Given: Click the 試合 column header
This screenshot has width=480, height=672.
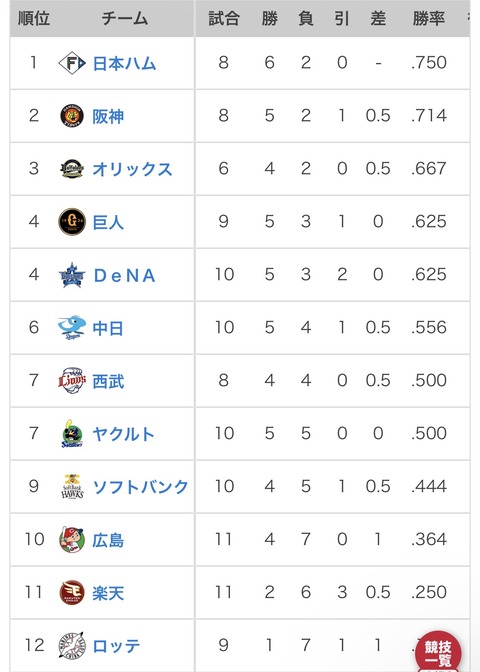Looking at the screenshot, I should 224,18.
